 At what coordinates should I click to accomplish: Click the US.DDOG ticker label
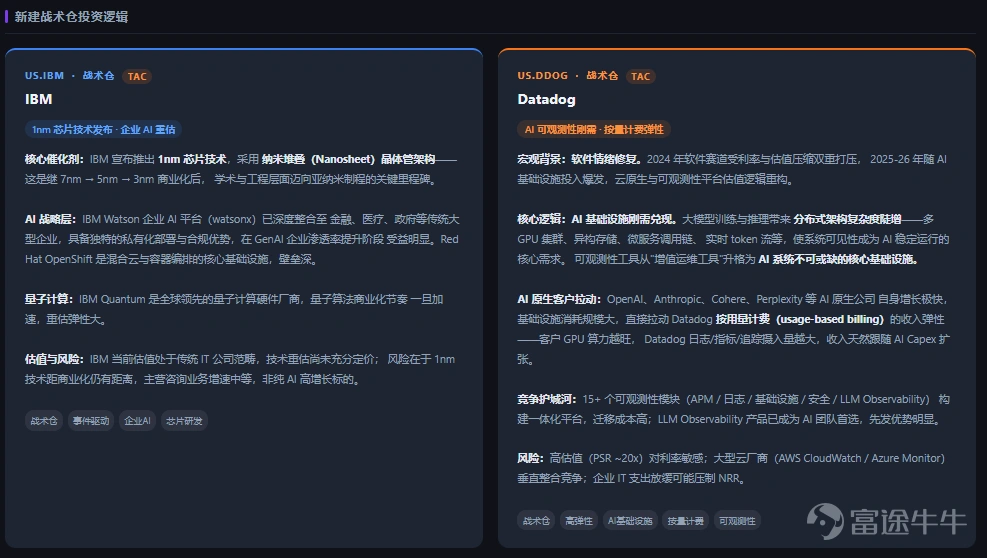tap(543, 76)
